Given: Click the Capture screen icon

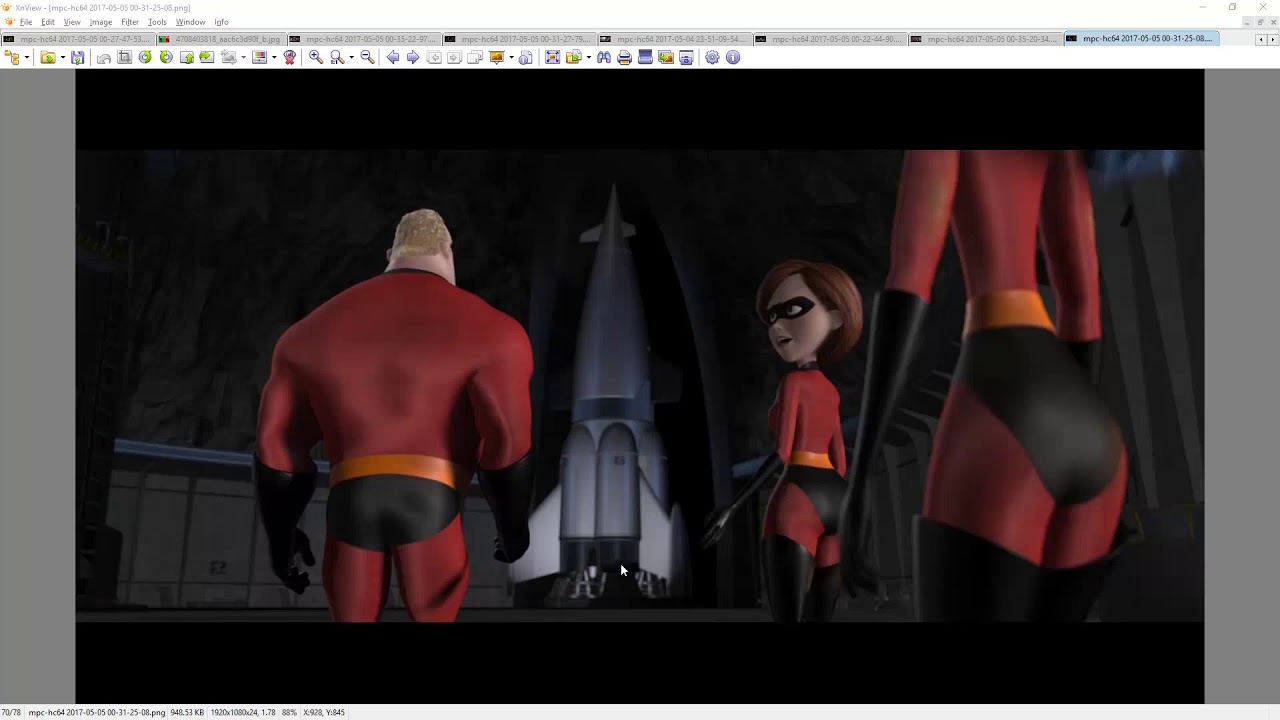Looking at the screenshot, I should click(666, 58).
